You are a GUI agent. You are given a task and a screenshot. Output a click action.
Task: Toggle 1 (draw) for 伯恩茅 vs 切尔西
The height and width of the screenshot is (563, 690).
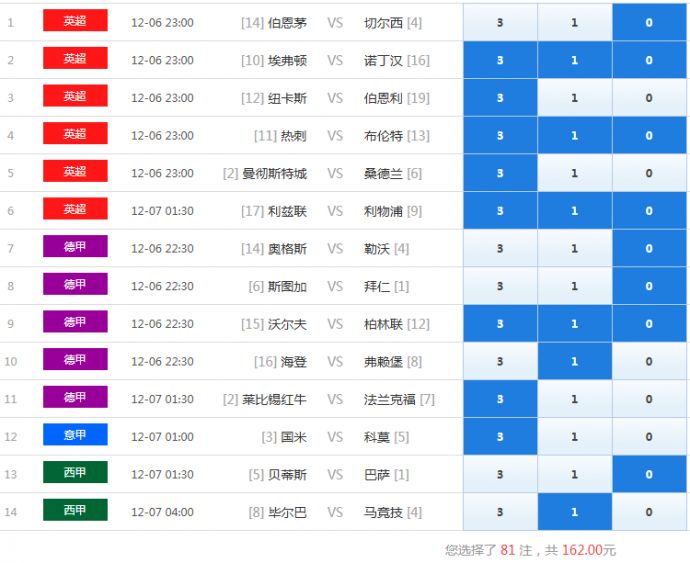575,22
